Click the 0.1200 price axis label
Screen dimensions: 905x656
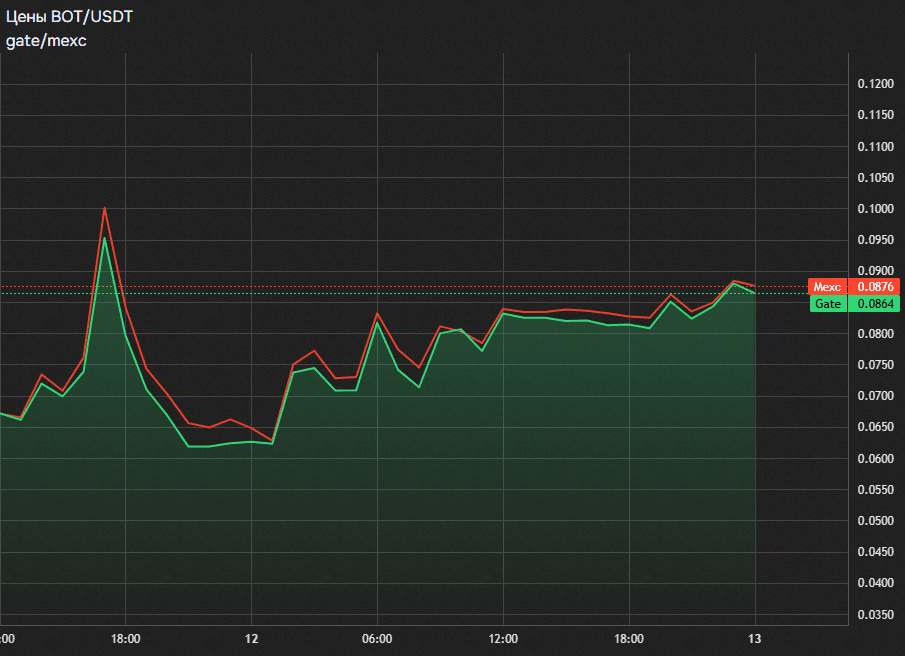pos(875,84)
